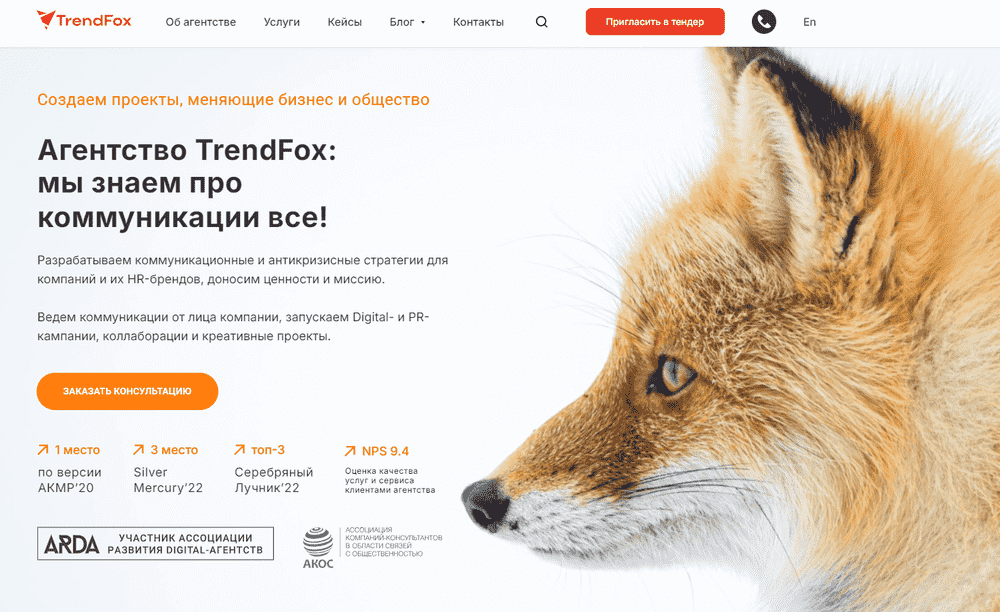Screen dimensions: 1000x612
Task: Open the Об агентстве menu item
Action: 200,22
